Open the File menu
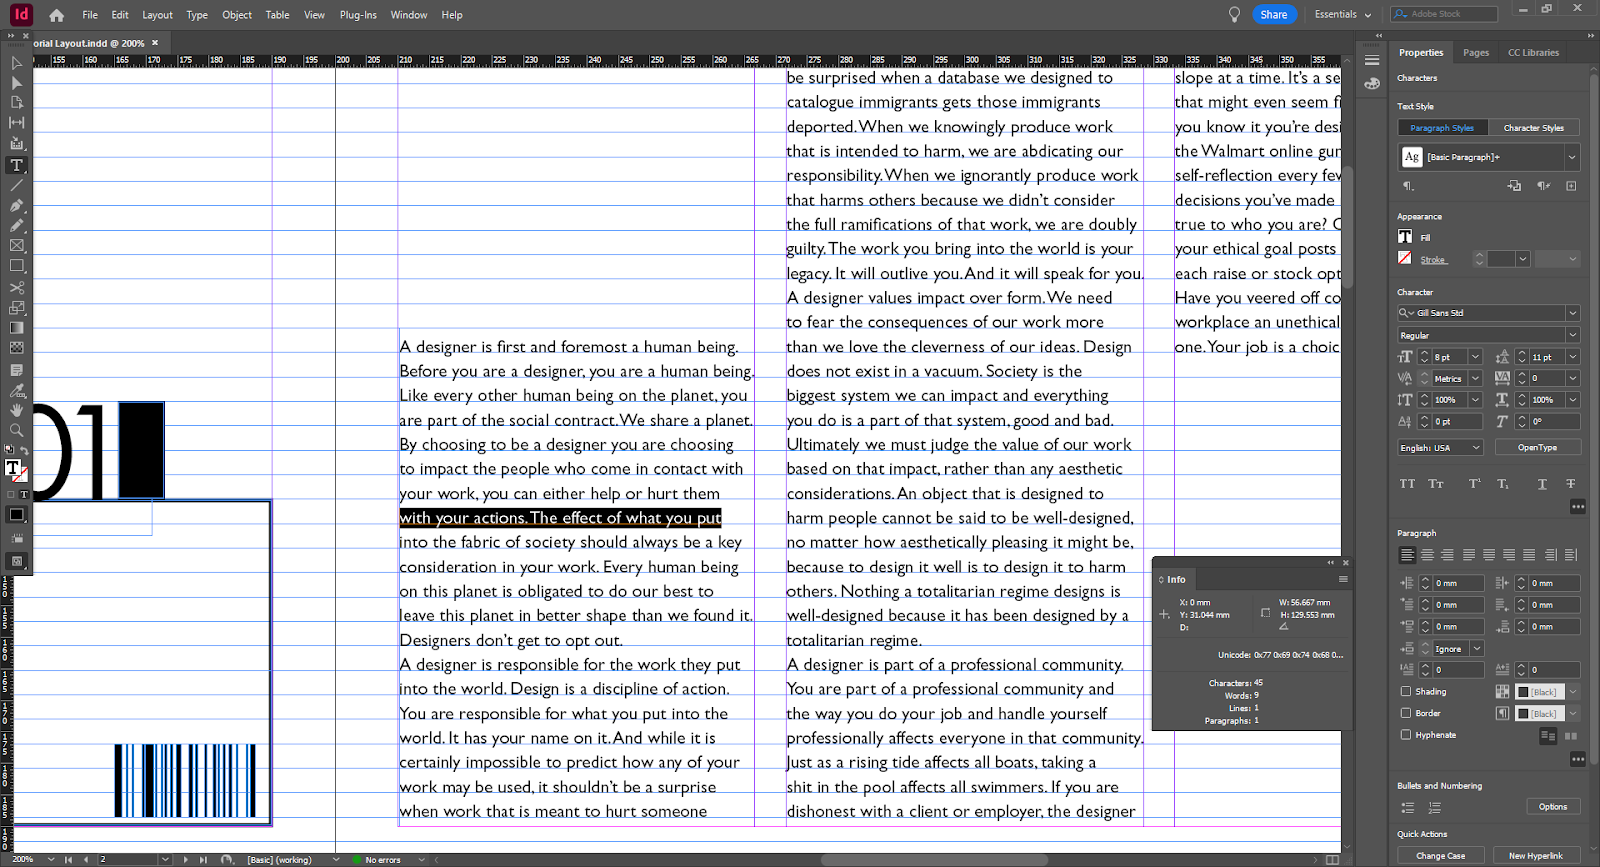The image size is (1600, 867). click(x=90, y=15)
